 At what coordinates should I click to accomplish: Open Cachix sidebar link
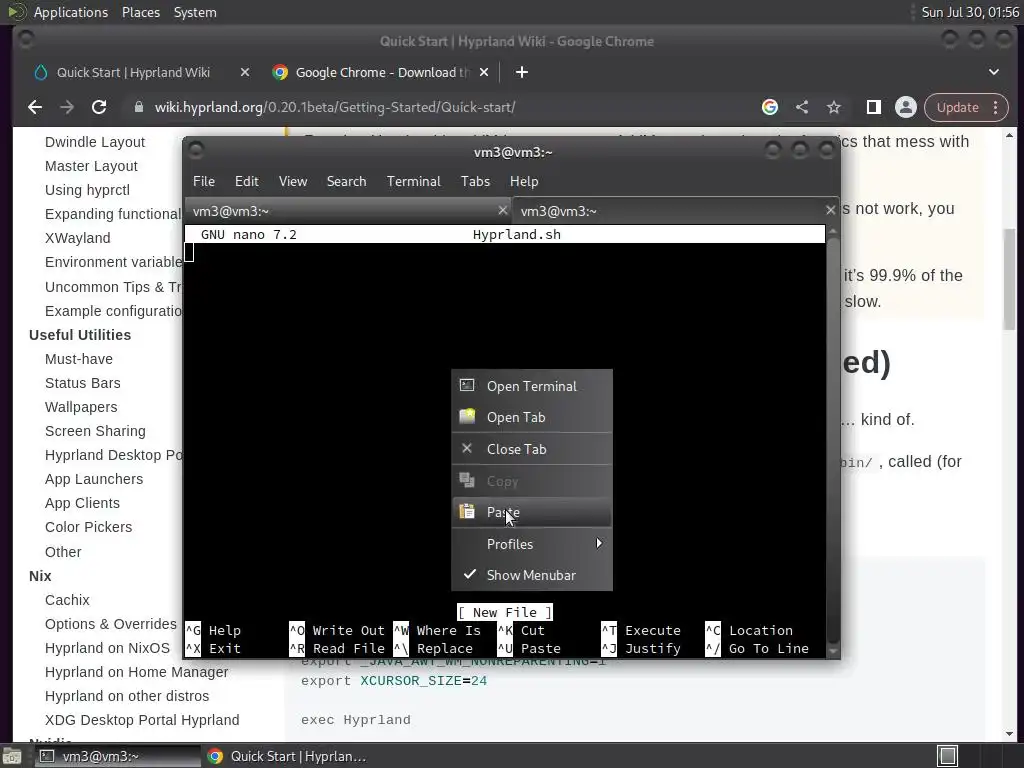[x=67, y=600]
